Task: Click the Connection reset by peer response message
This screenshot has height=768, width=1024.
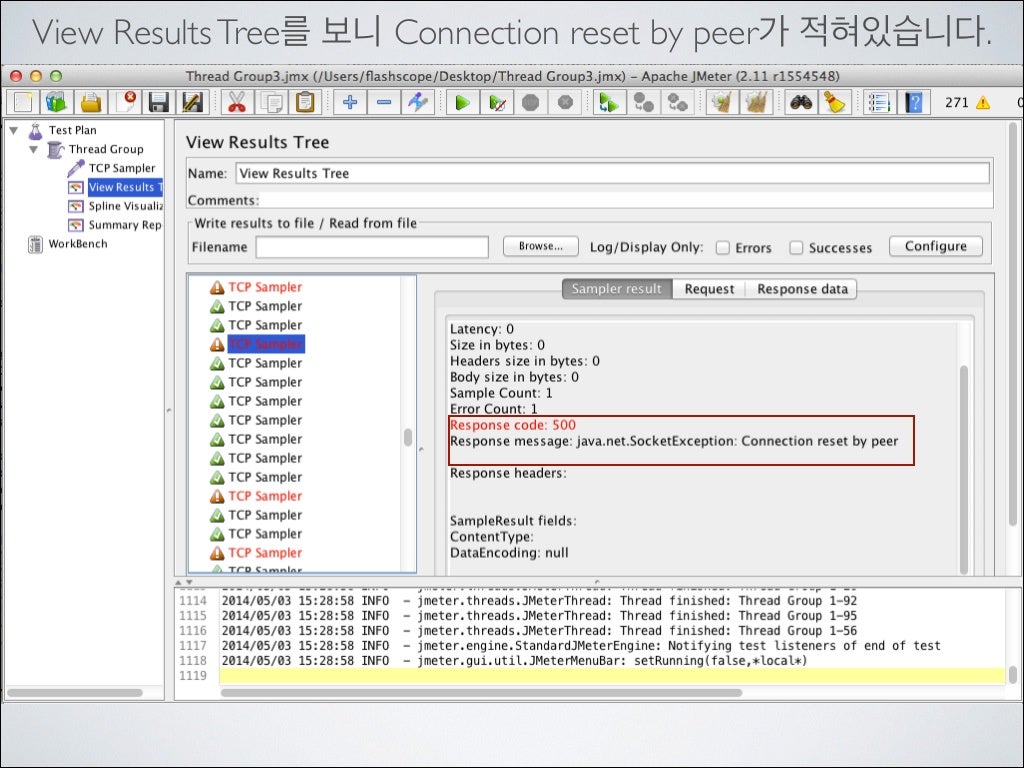Action: coord(674,441)
